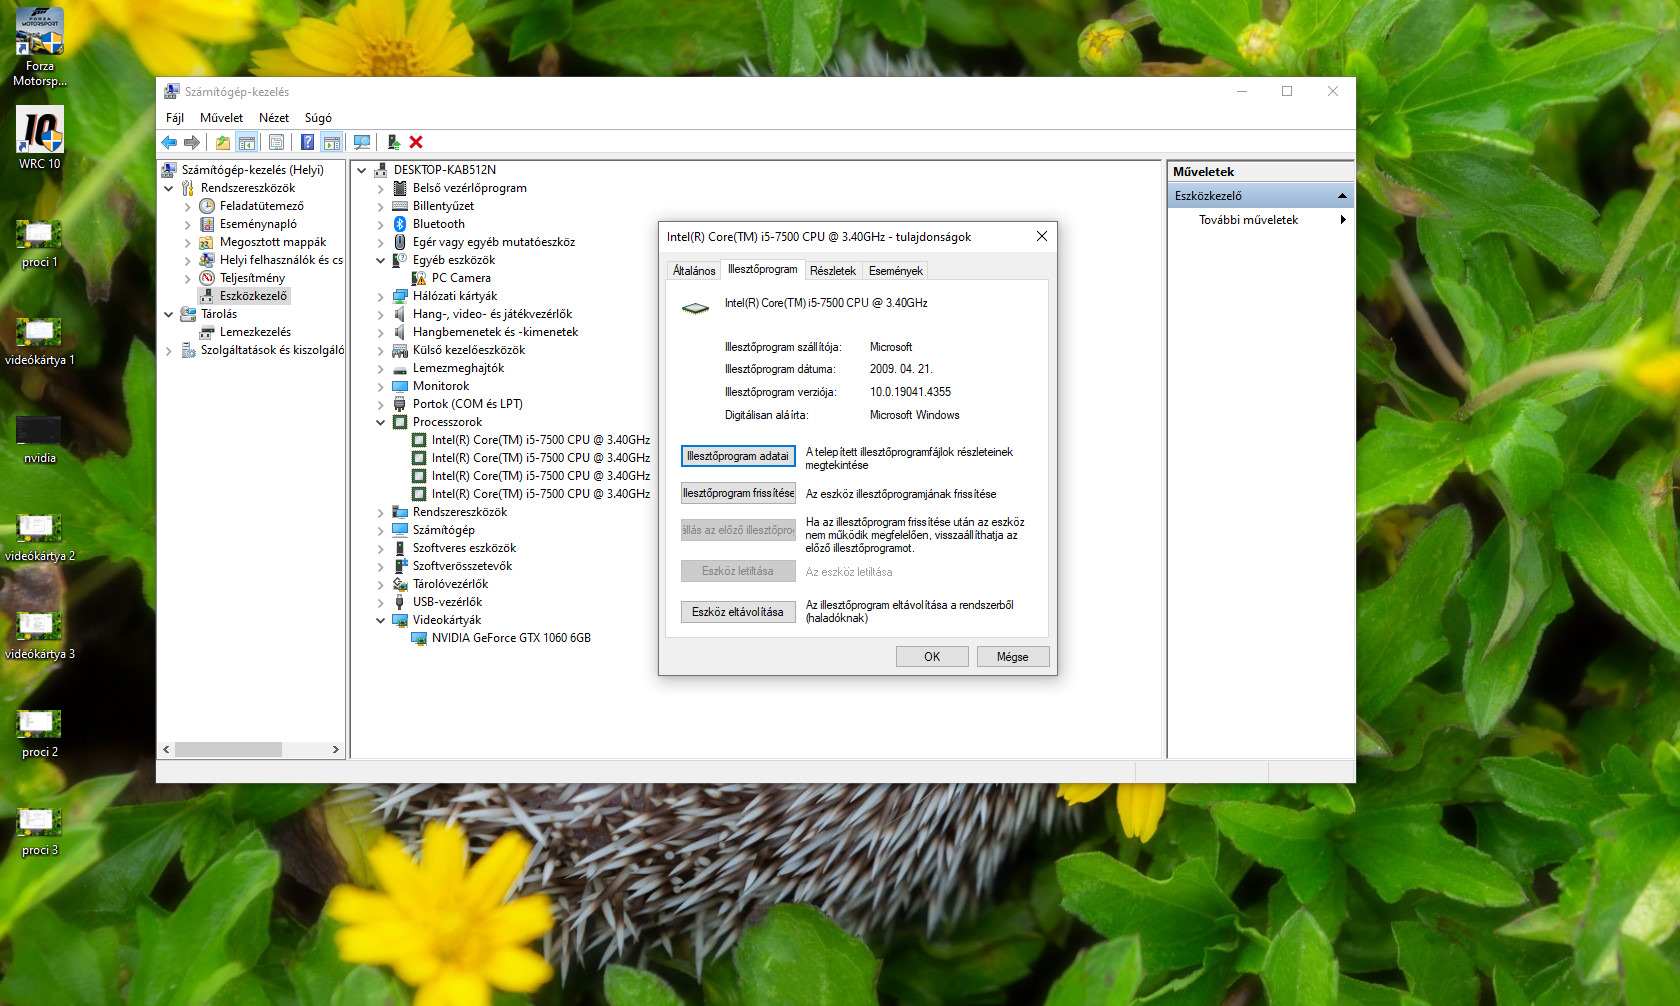Click the red X uninstall device icon

tap(416, 142)
